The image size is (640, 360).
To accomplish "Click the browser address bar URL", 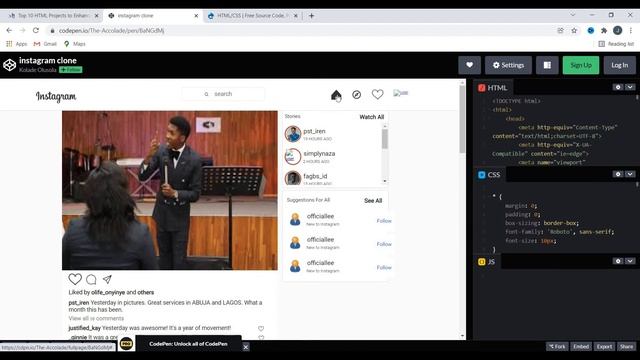I will click(x=111, y=31).
